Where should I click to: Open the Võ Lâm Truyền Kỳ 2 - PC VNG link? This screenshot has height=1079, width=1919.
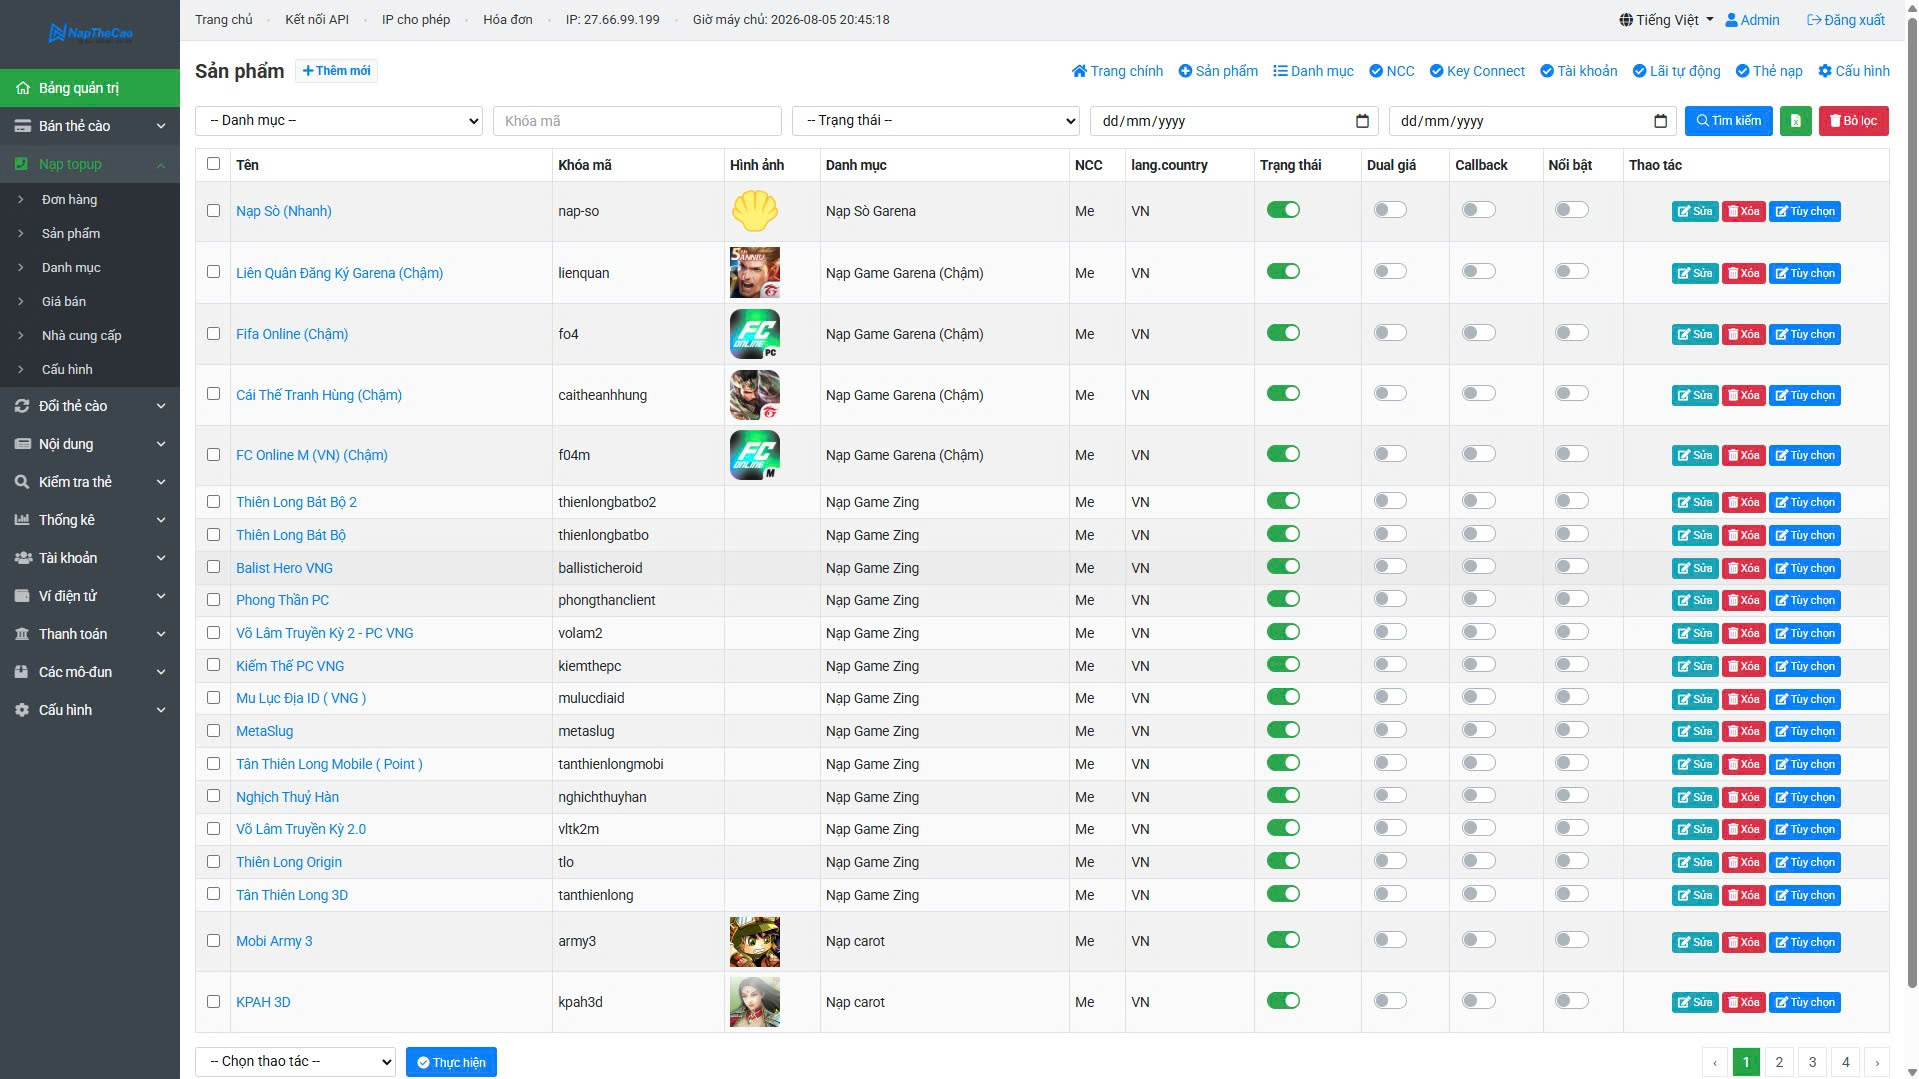[x=325, y=633]
